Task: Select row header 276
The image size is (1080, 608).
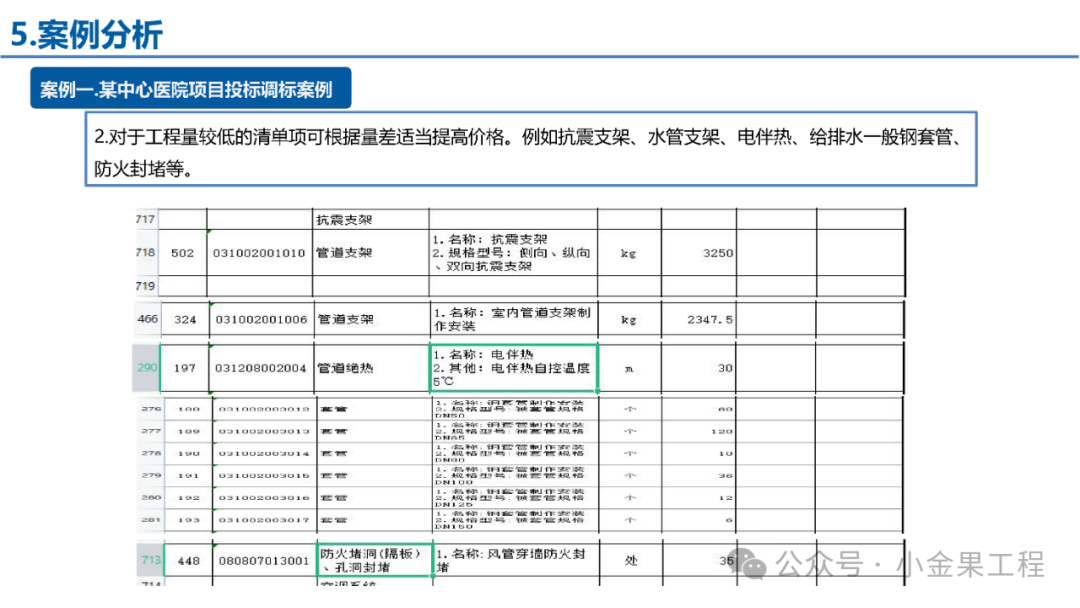Action: point(151,409)
